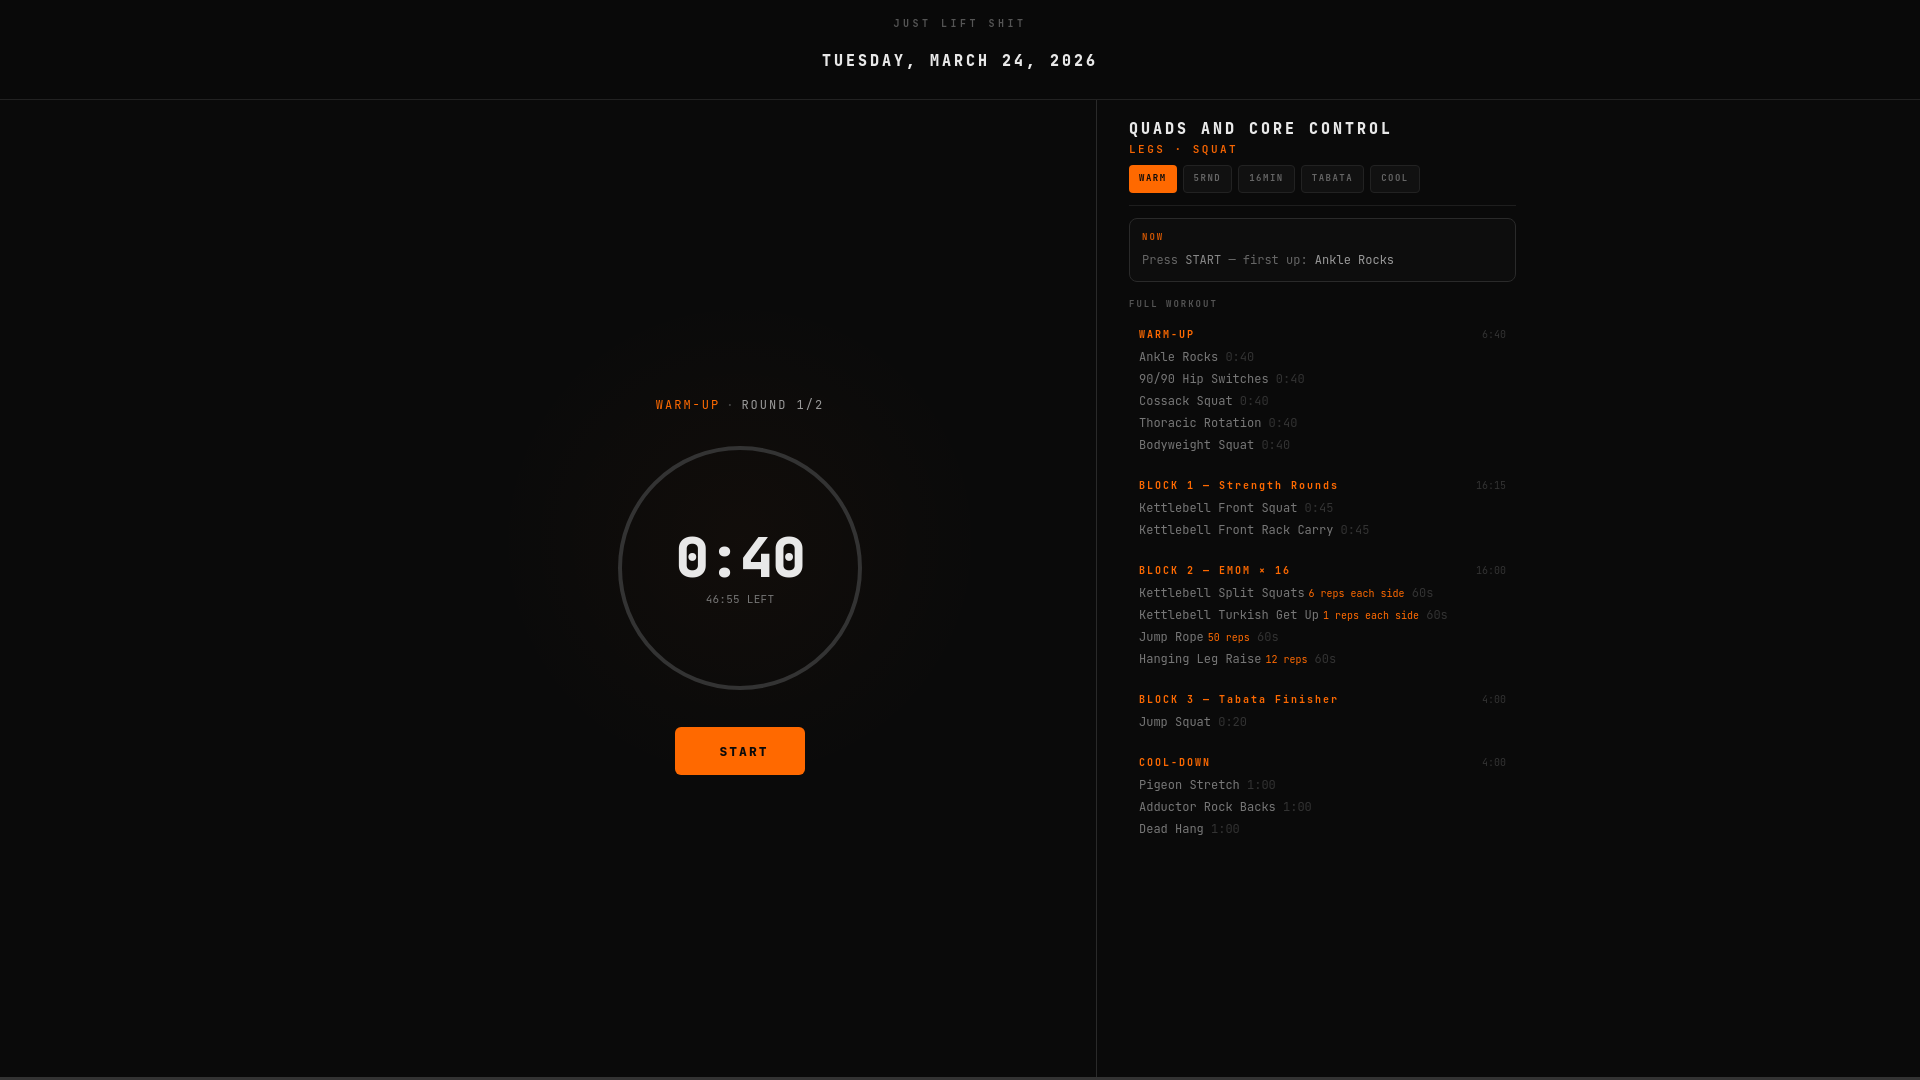
Task: Choose Kettlebell Front Squat exercise
Action: 1218,508
